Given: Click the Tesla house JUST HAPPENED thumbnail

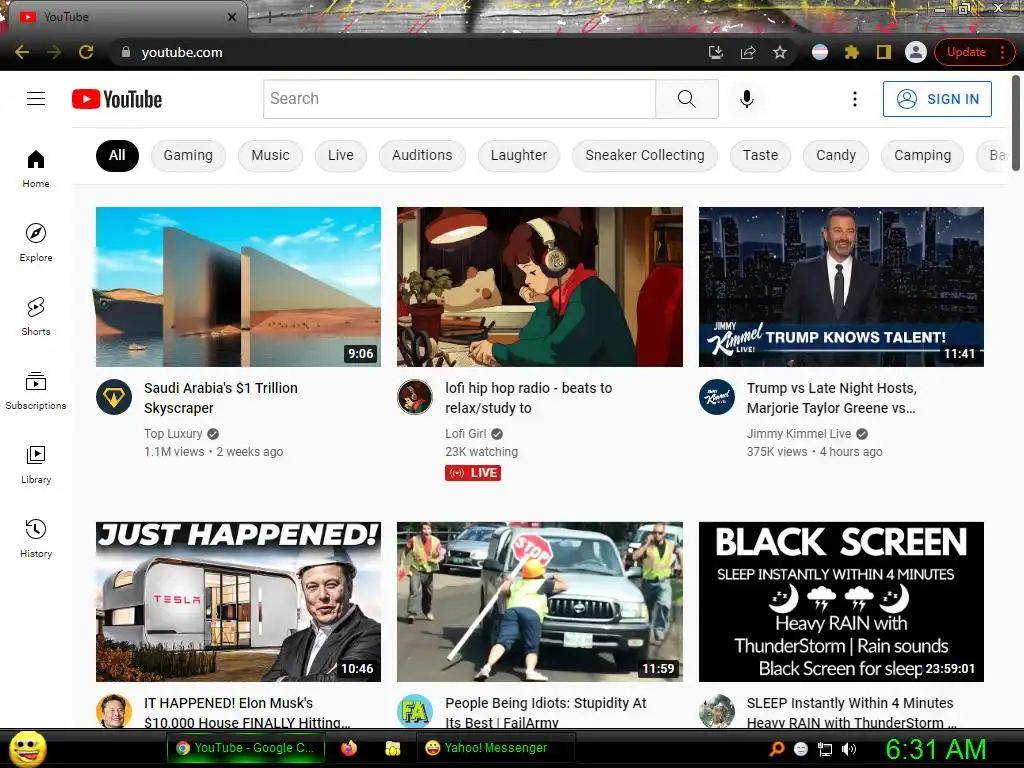Looking at the screenshot, I should [238, 601].
